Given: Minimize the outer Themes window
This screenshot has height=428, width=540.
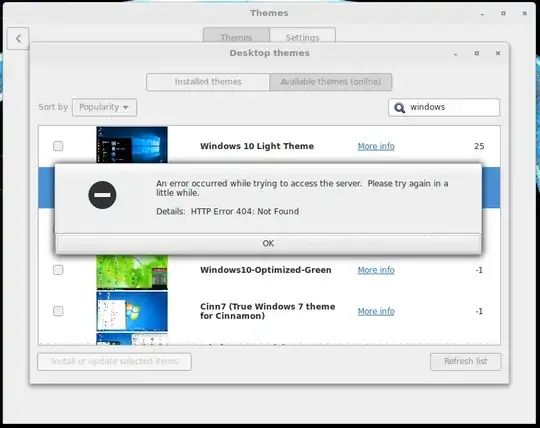Looking at the screenshot, I should (482, 13).
